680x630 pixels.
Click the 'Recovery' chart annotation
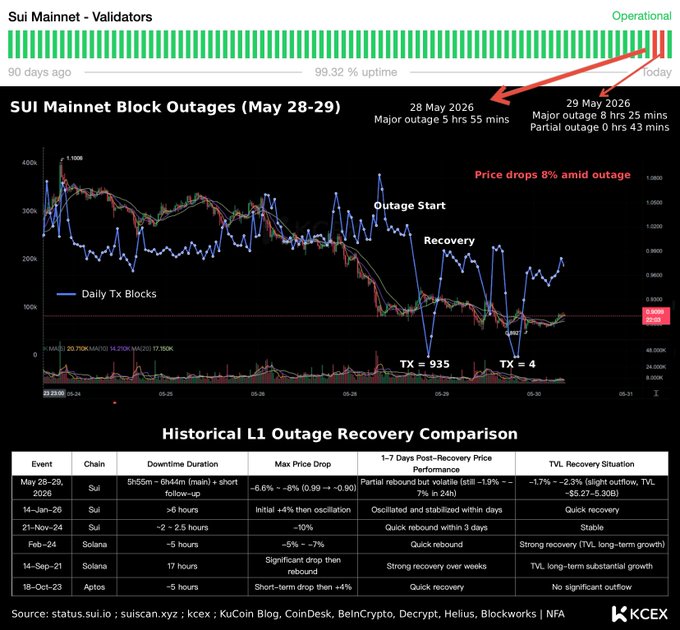[x=449, y=241]
